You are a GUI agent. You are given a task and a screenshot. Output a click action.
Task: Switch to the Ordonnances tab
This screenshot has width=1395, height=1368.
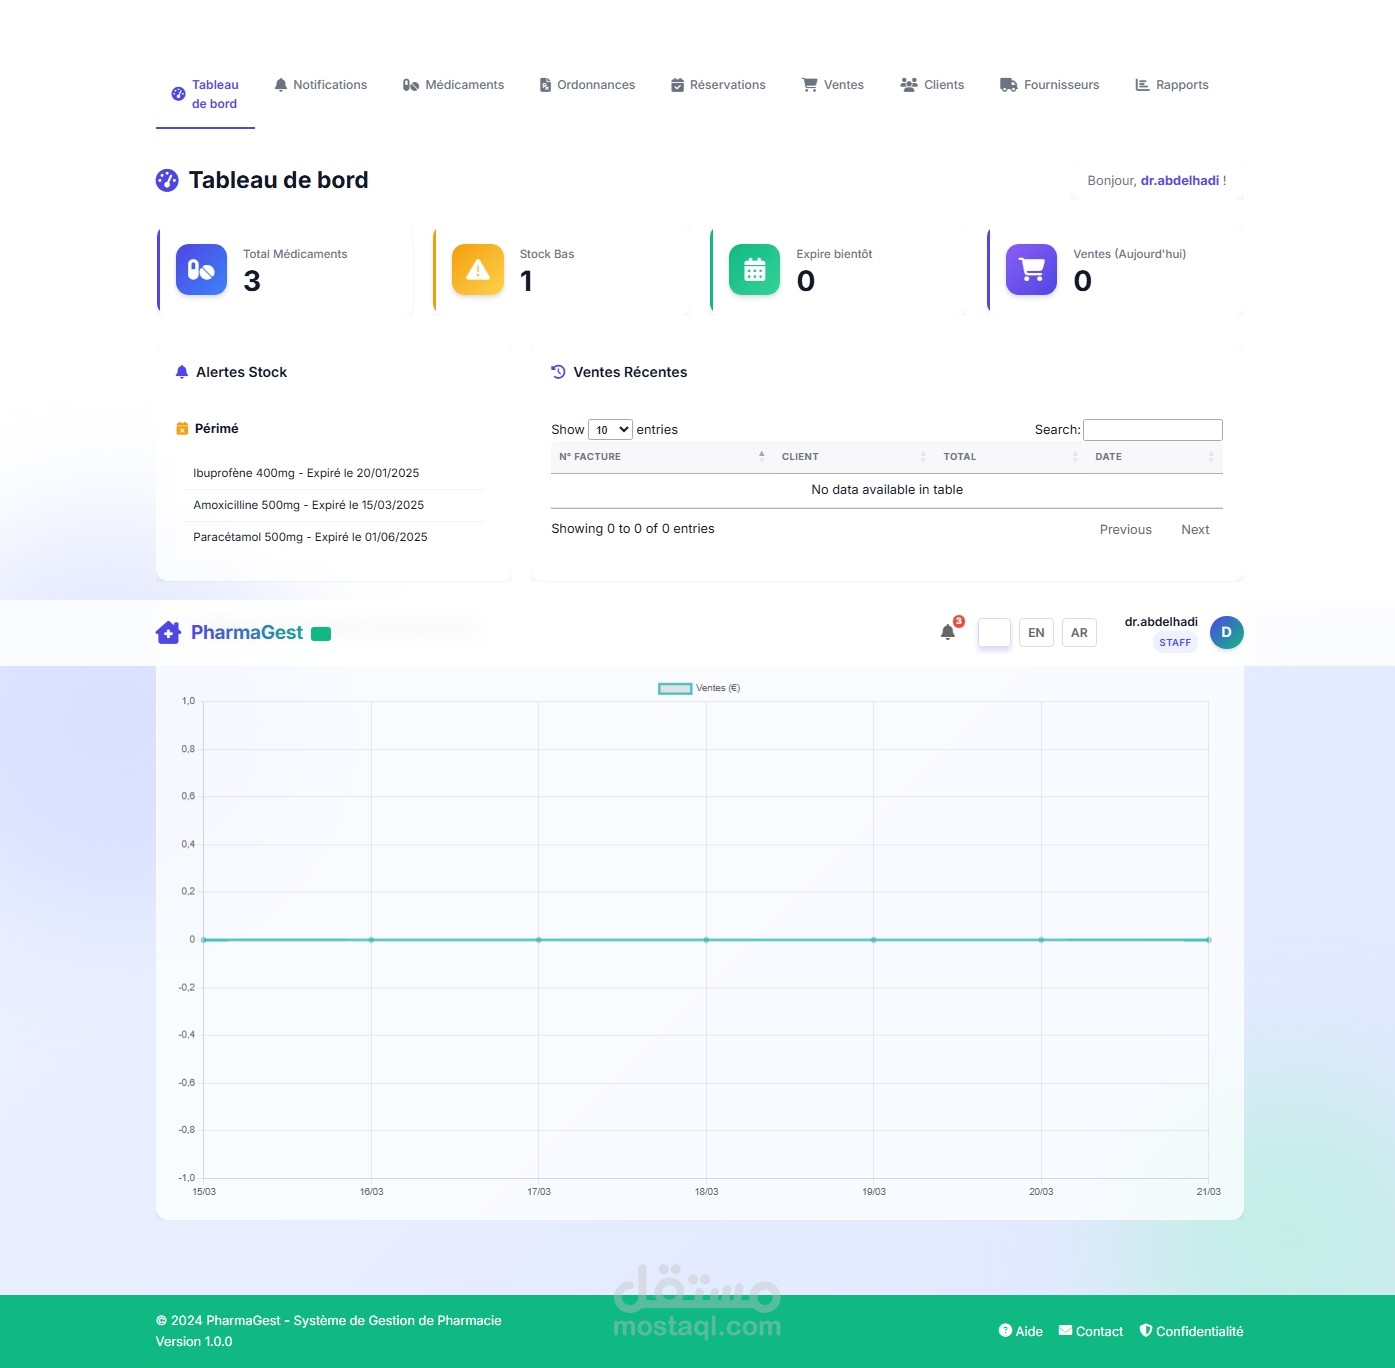point(587,85)
